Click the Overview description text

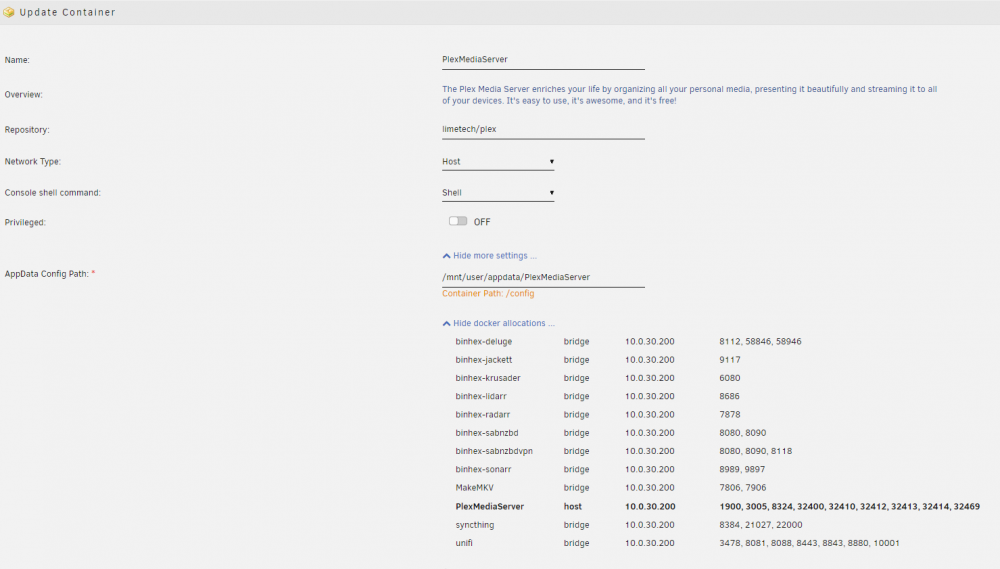[x=689, y=95]
